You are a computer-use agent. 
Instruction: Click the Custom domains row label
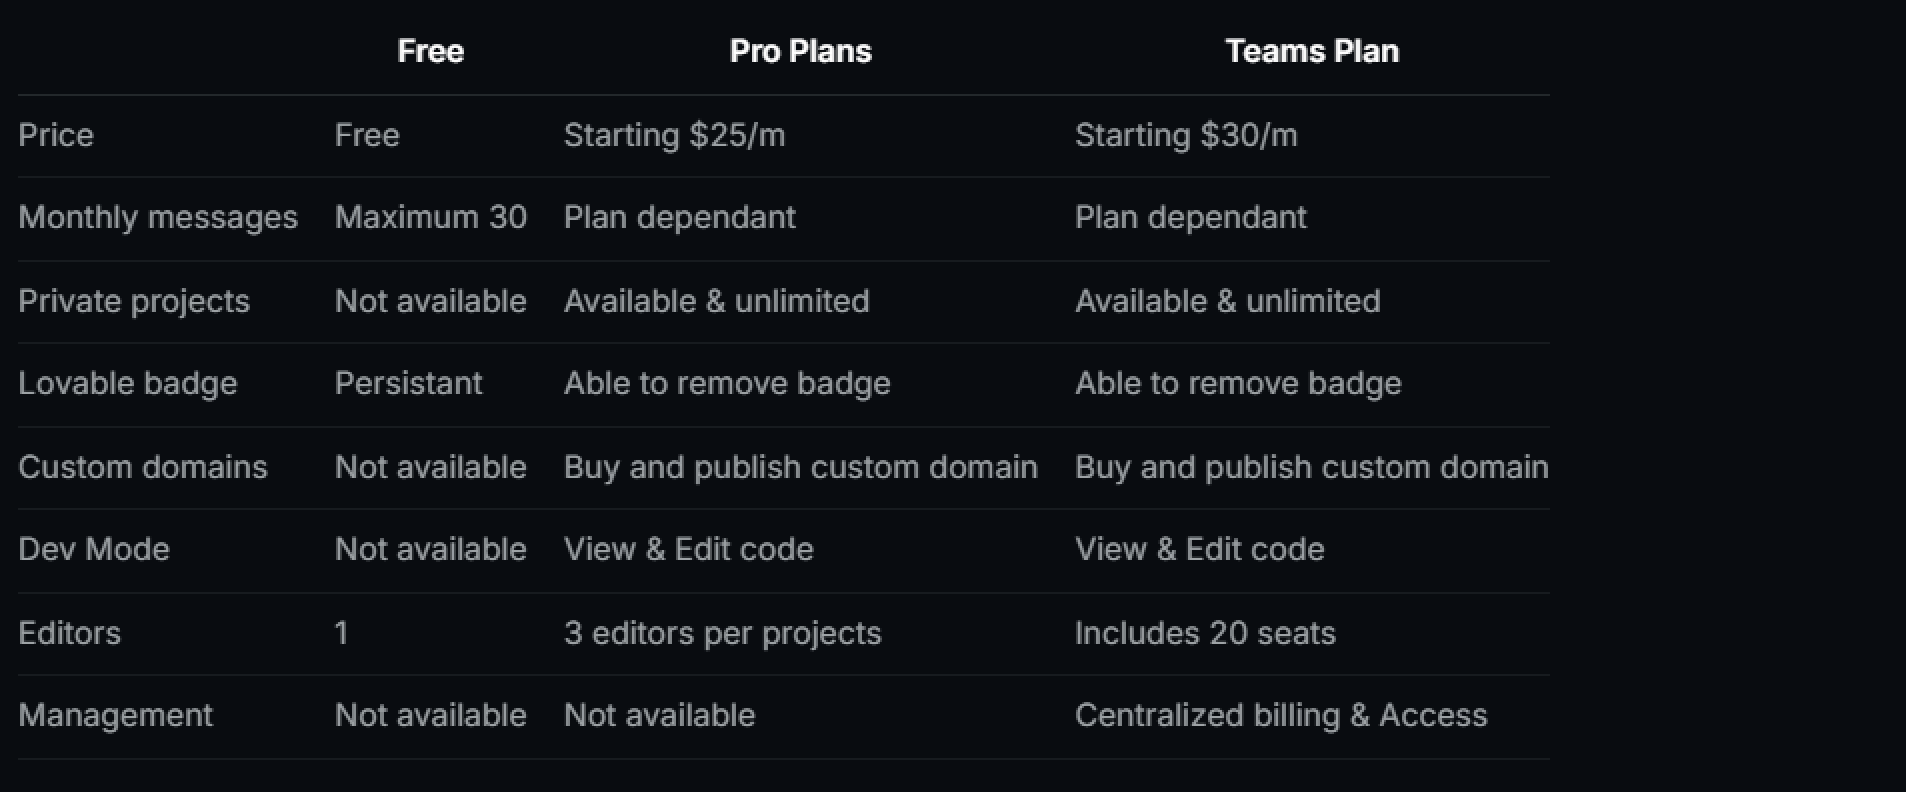143,467
